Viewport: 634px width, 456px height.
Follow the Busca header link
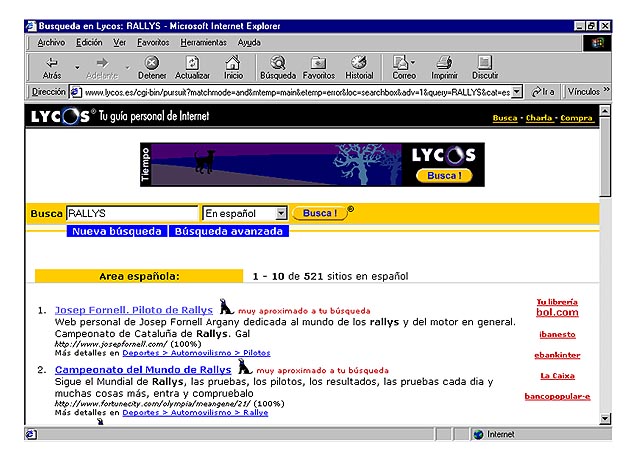point(505,118)
